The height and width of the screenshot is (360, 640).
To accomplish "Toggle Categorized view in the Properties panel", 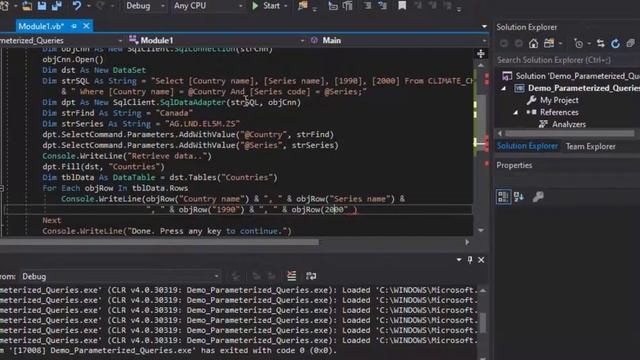I will click(x=503, y=197).
